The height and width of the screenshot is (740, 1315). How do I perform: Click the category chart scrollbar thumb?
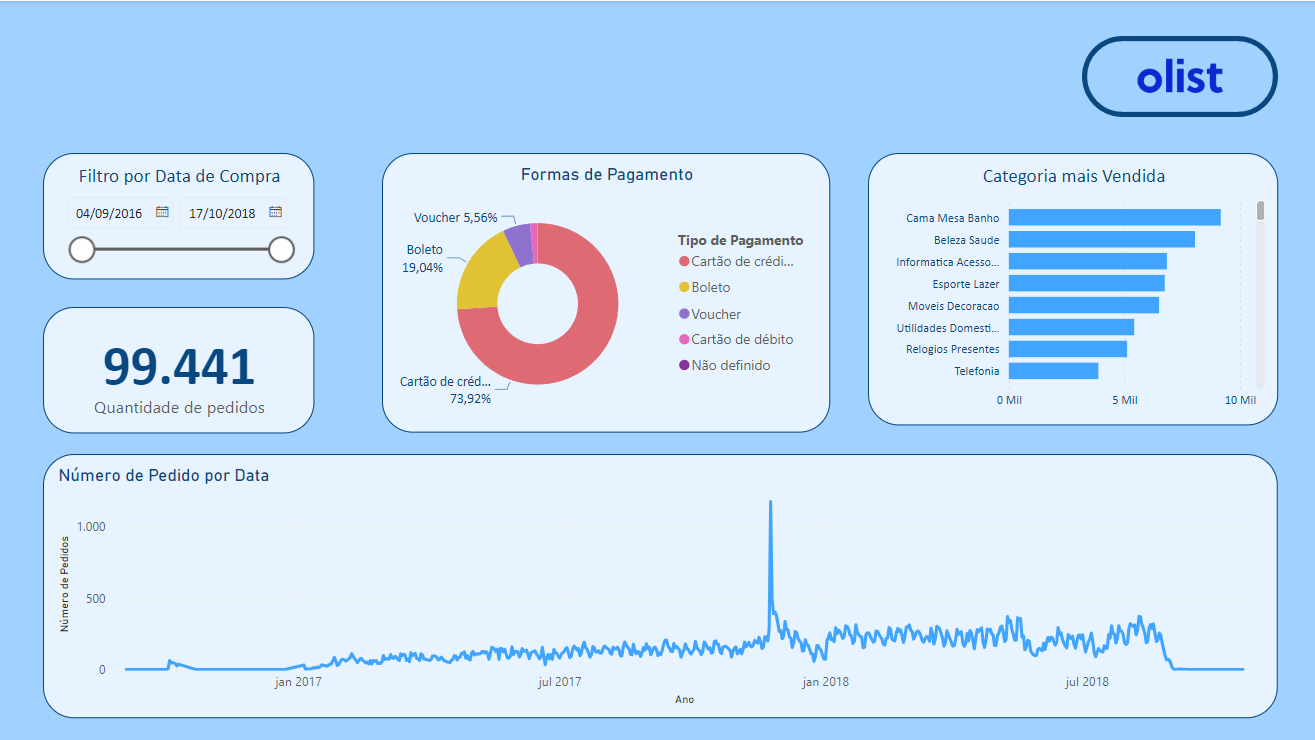1260,210
